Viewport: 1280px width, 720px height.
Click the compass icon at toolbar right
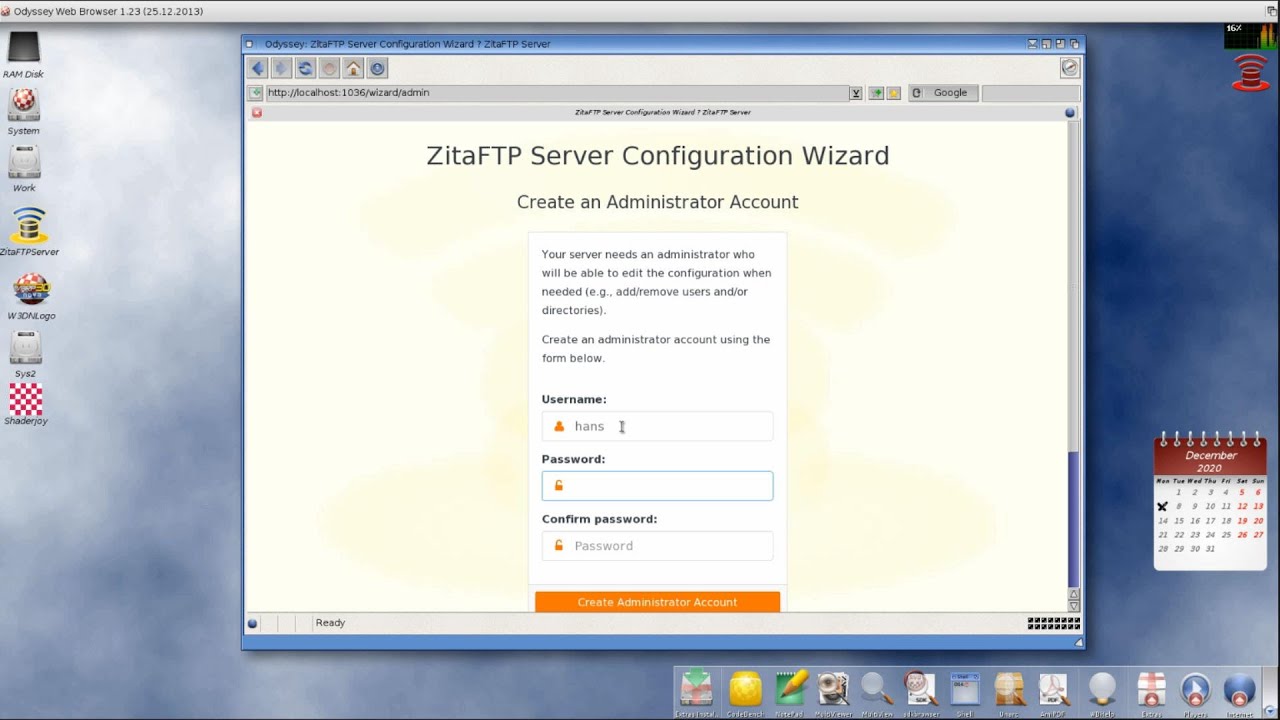(1069, 68)
